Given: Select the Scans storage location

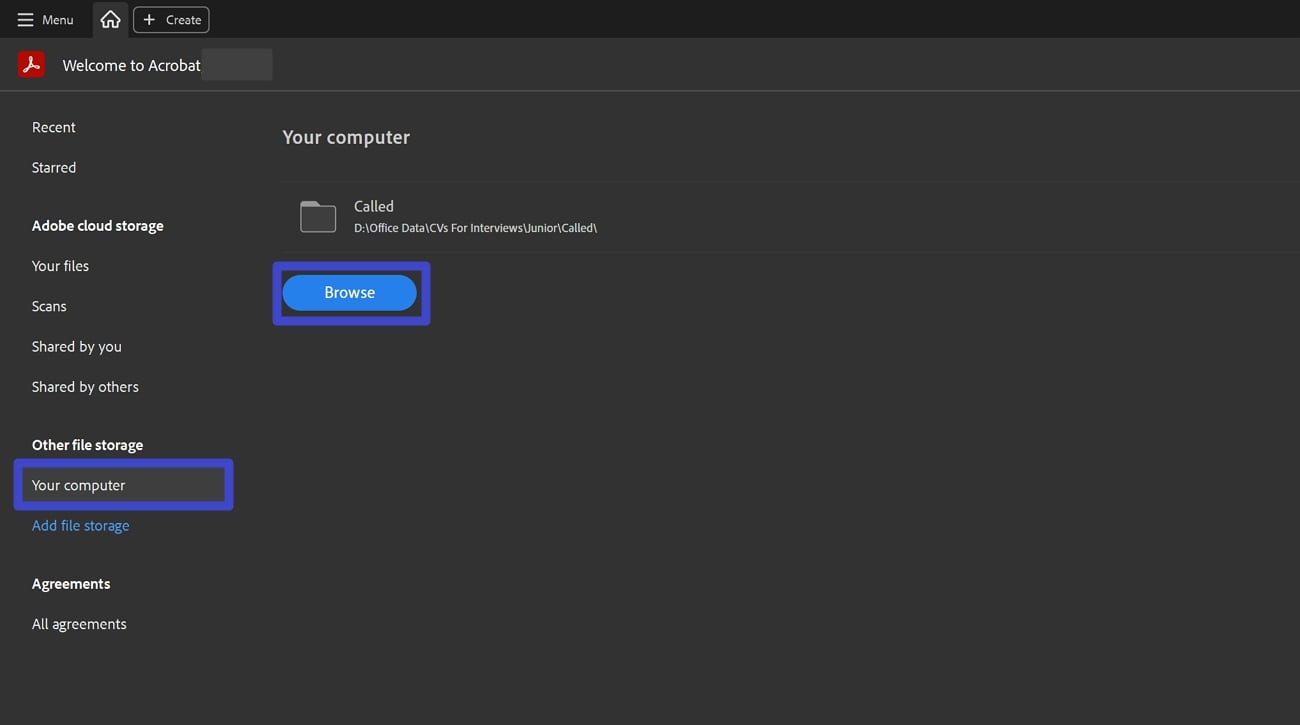Looking at the screenshot, I should click(48, 305).
